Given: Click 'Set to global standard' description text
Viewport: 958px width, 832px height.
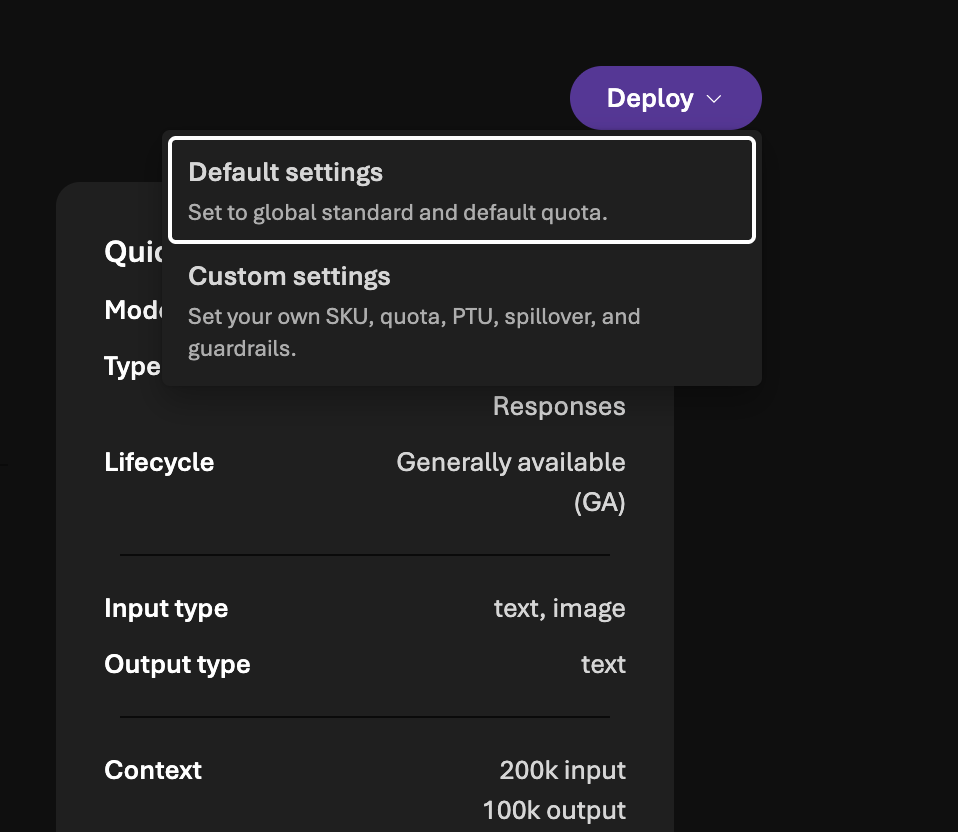Looking at the screenshot, I should tap(397, 213).
